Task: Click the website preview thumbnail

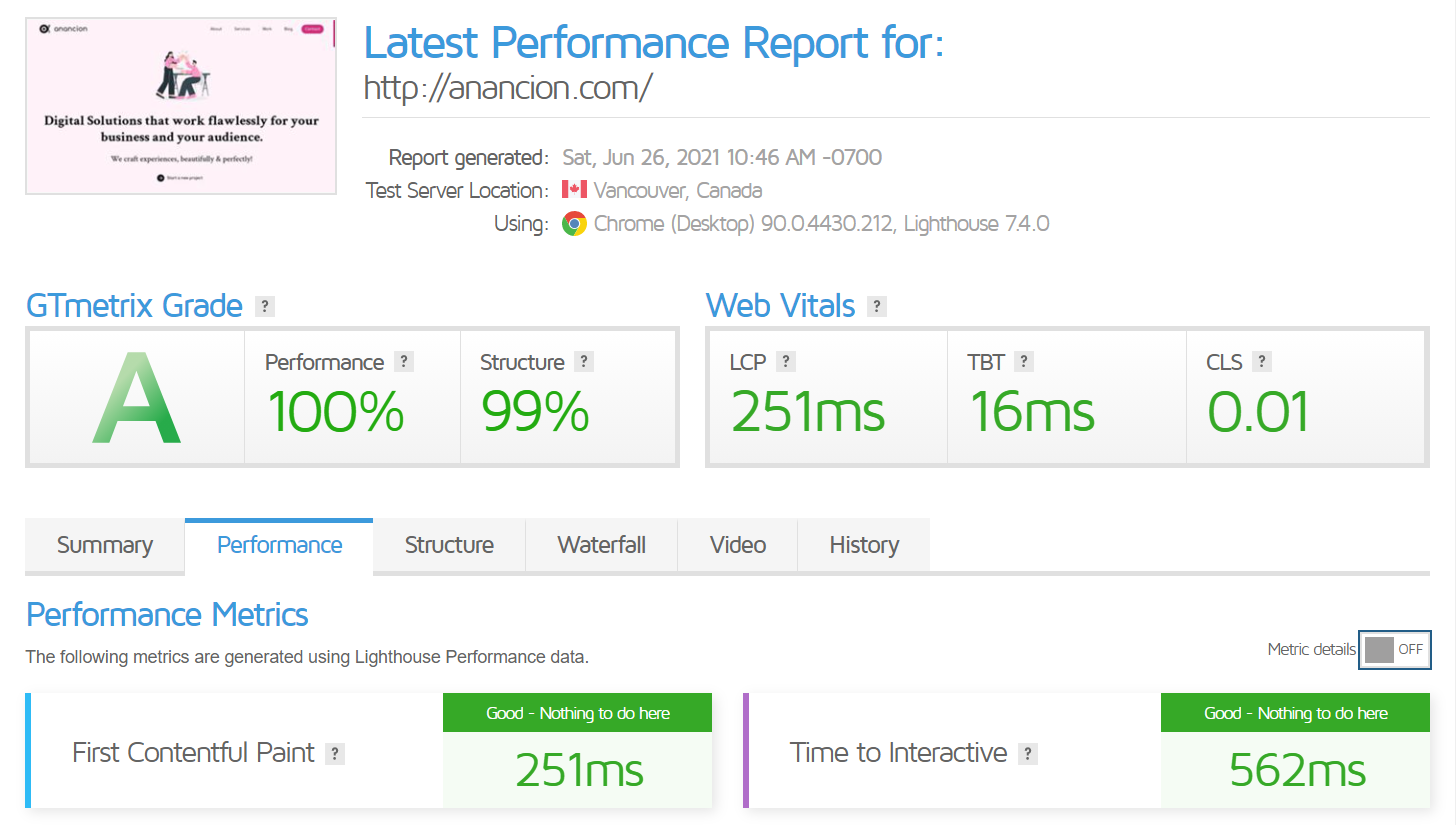Action: point(181,105)
